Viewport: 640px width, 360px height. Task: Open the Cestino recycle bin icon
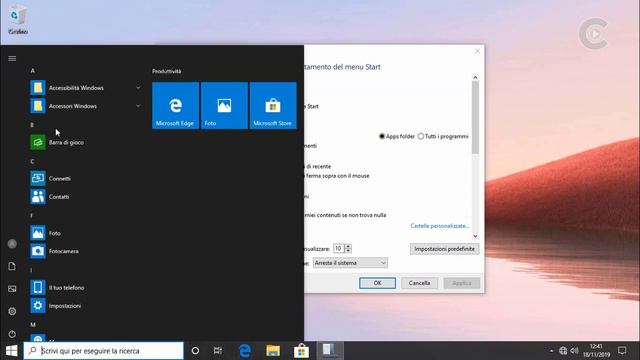[18, 19]
